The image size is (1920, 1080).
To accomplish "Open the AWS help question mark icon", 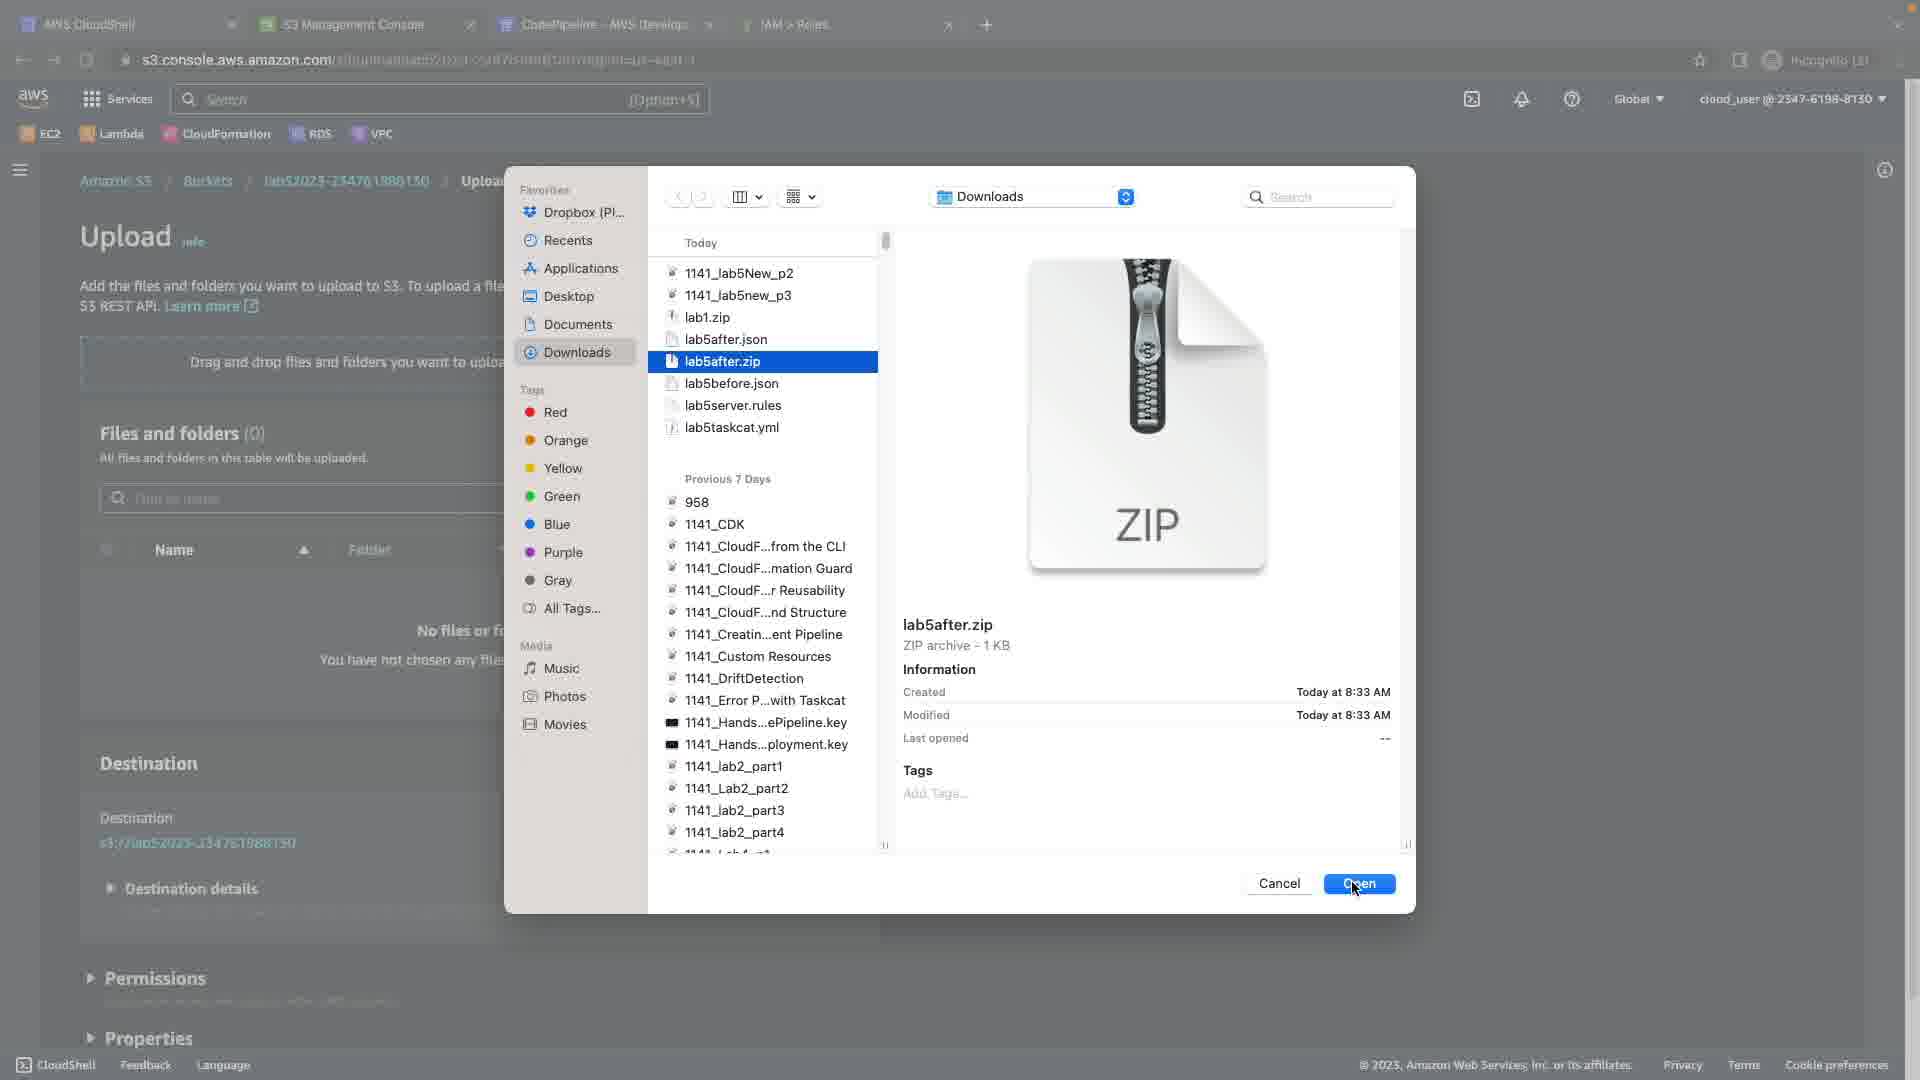I will [1571, 99].
